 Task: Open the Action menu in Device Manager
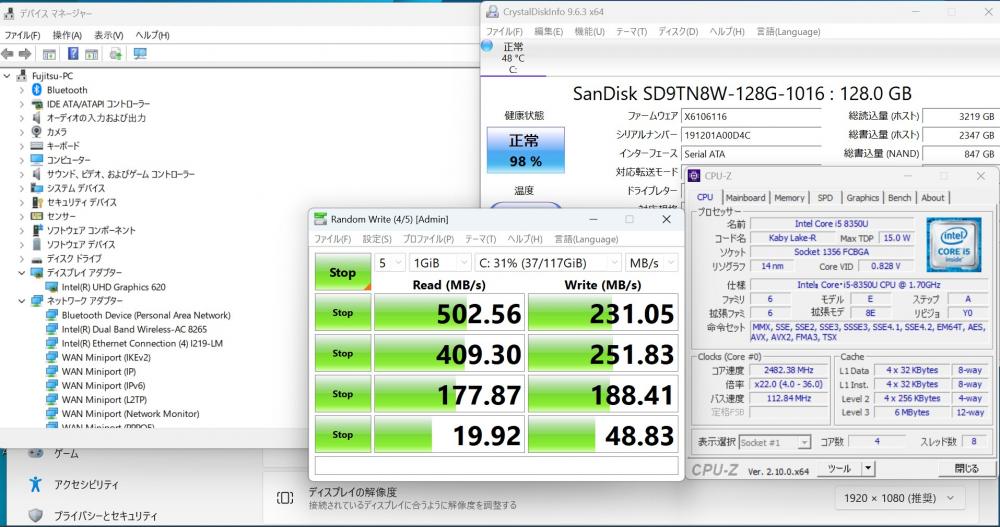pos(67,35)
